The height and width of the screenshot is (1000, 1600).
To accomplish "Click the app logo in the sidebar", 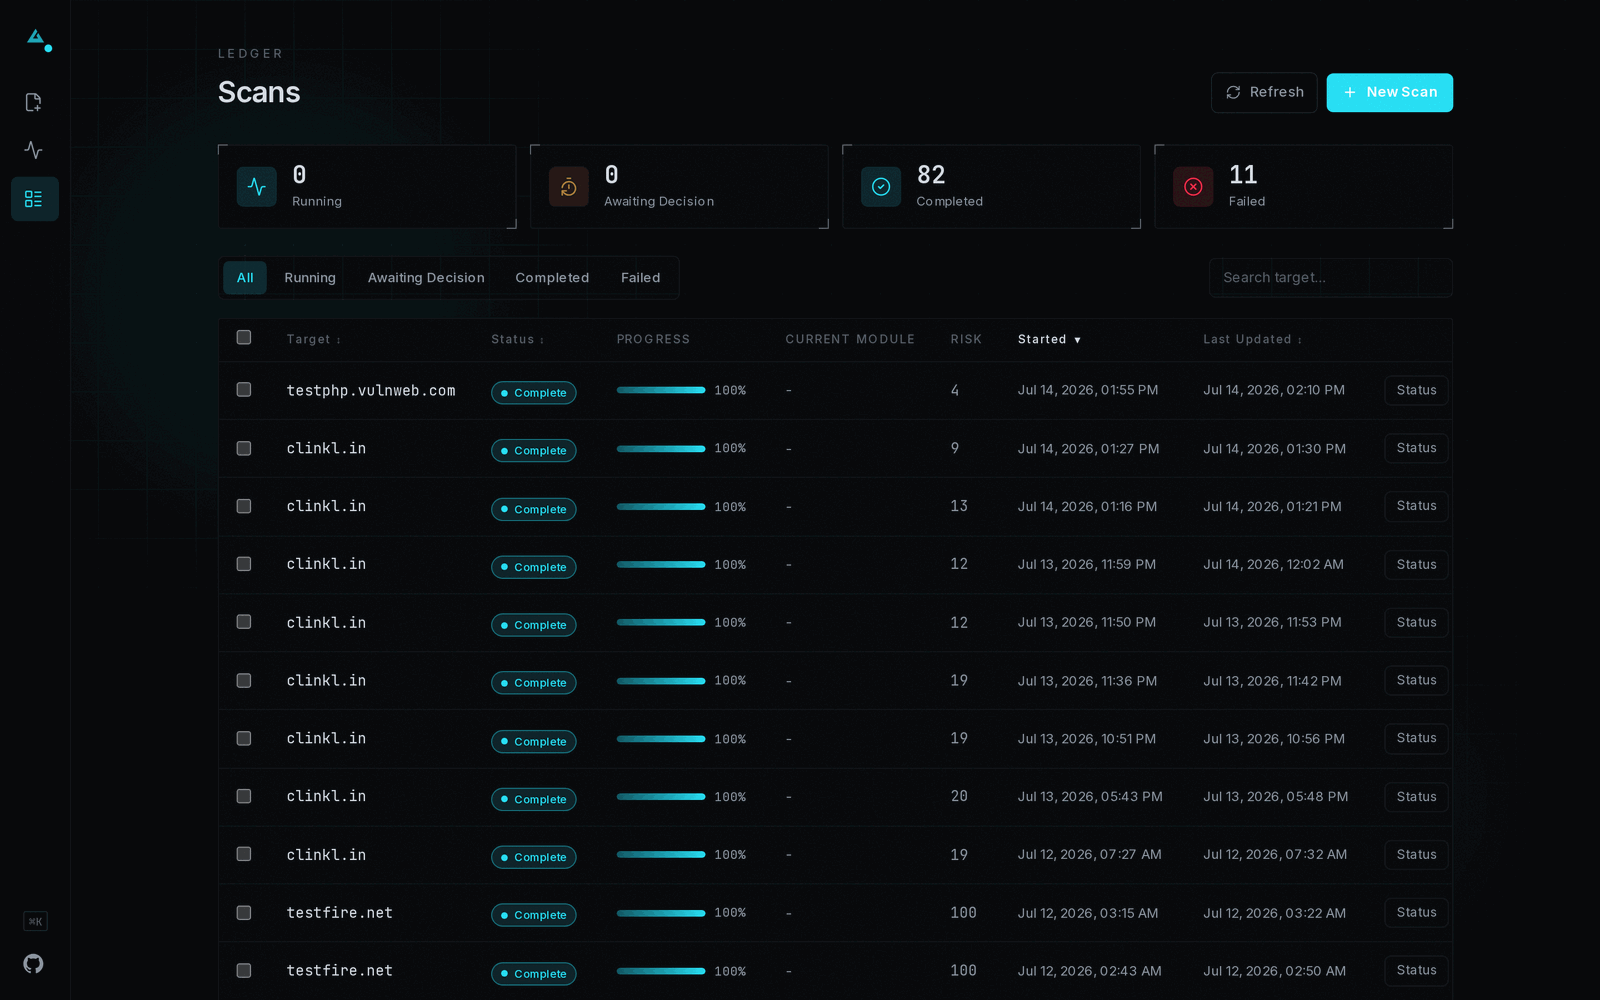I will coord(38,40).
